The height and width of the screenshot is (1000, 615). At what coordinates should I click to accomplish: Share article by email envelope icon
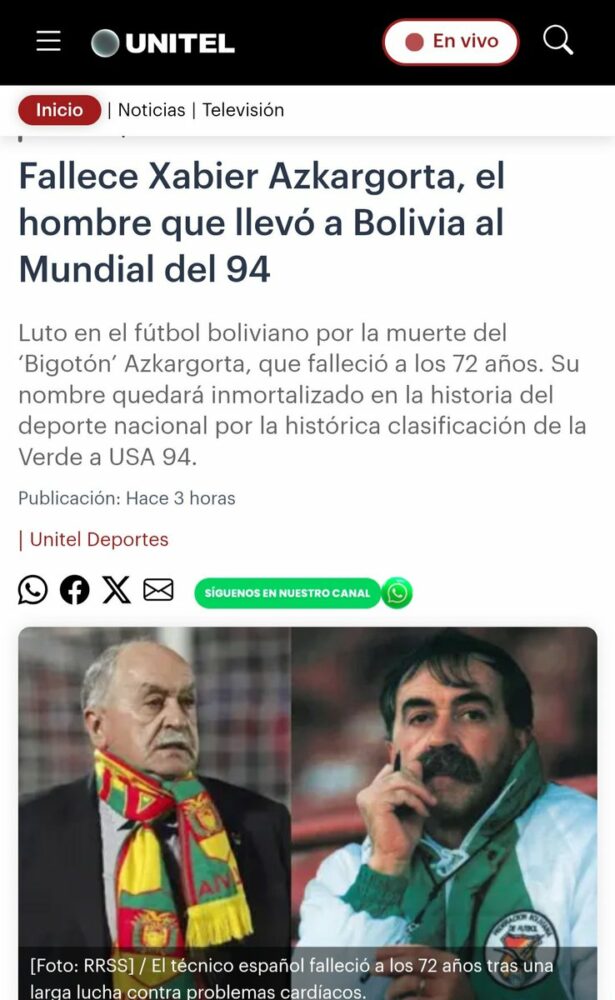(x=158, y=590)
